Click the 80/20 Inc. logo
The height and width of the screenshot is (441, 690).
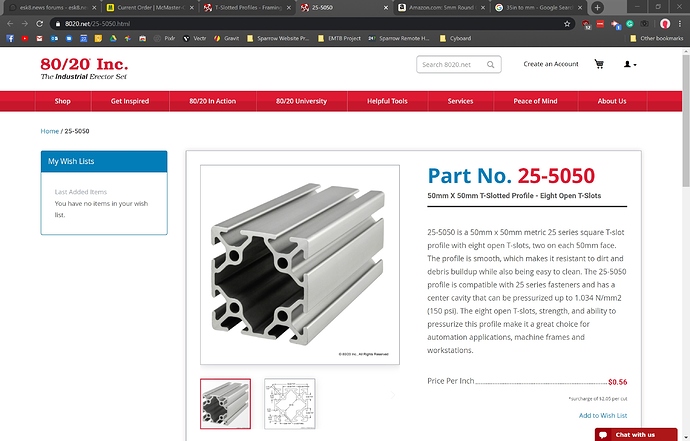coord(84,67)
